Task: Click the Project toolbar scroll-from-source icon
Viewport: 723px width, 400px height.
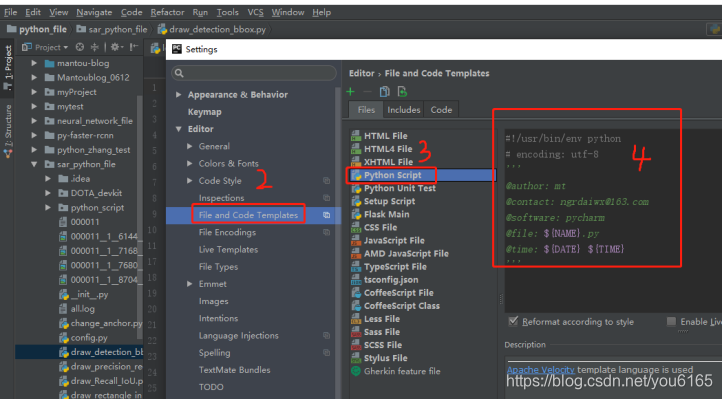Action: (80, 47)
